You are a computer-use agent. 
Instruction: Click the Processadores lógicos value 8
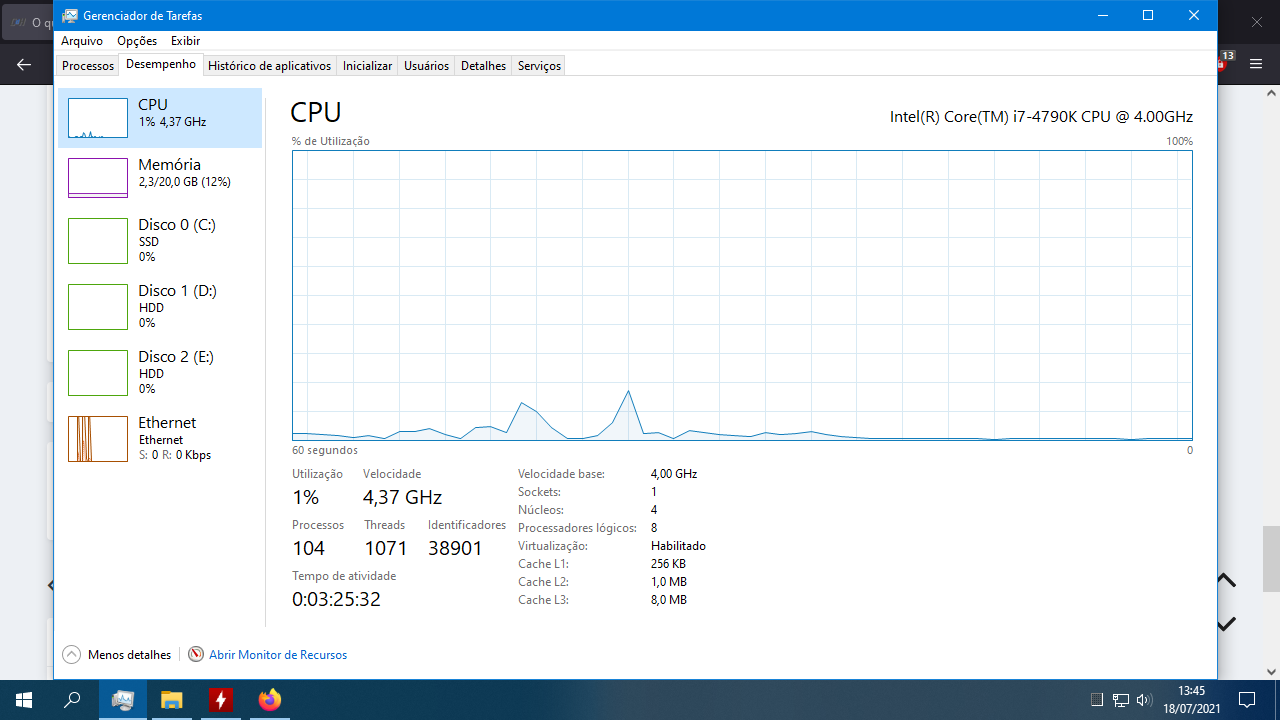[654, 528]
